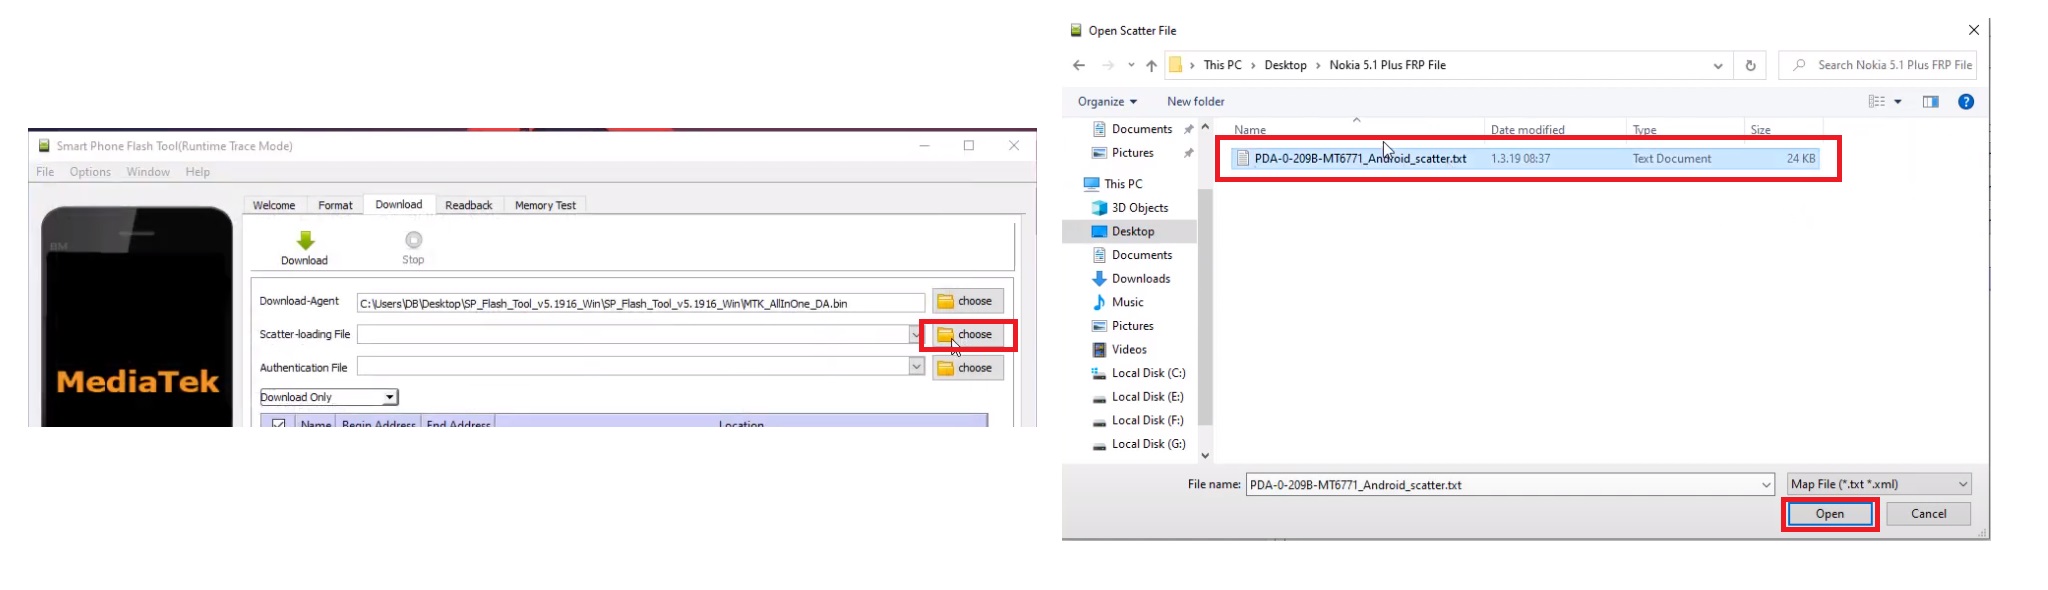Click the Up one level arrow
The image size is (2048, 590).
point(1151,65)
